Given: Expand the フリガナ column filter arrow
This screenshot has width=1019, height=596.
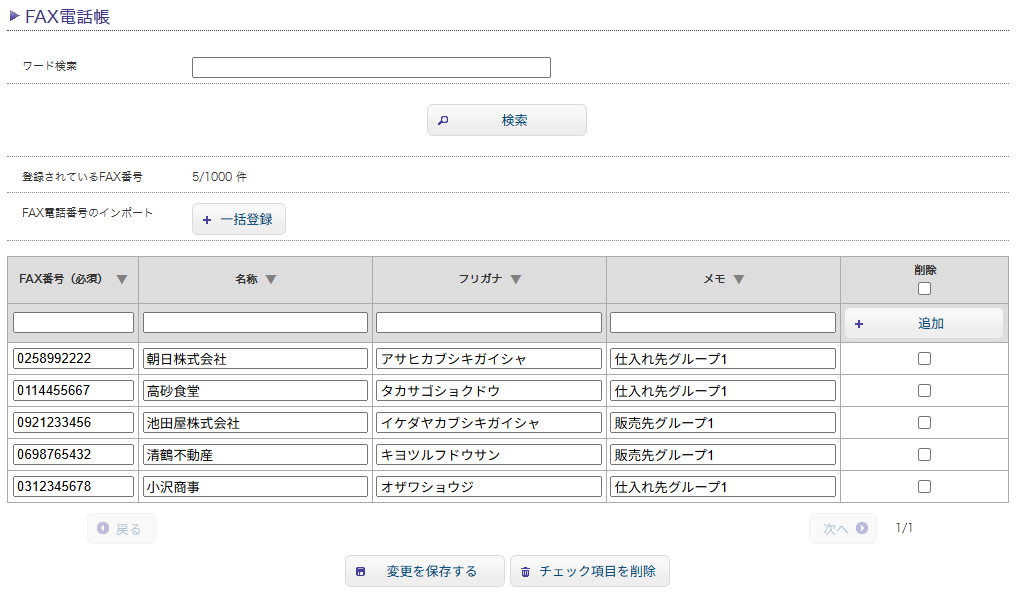Looking at the screenshot, I should (516, 279).
